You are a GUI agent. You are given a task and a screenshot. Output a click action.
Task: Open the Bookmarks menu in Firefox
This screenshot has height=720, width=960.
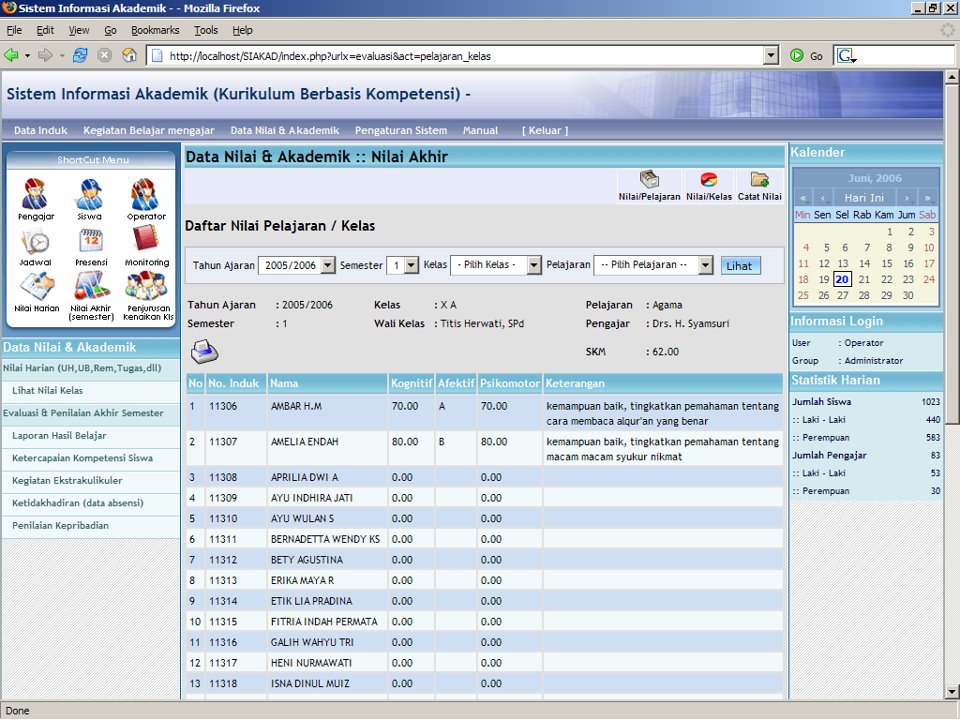click(155, 31)
